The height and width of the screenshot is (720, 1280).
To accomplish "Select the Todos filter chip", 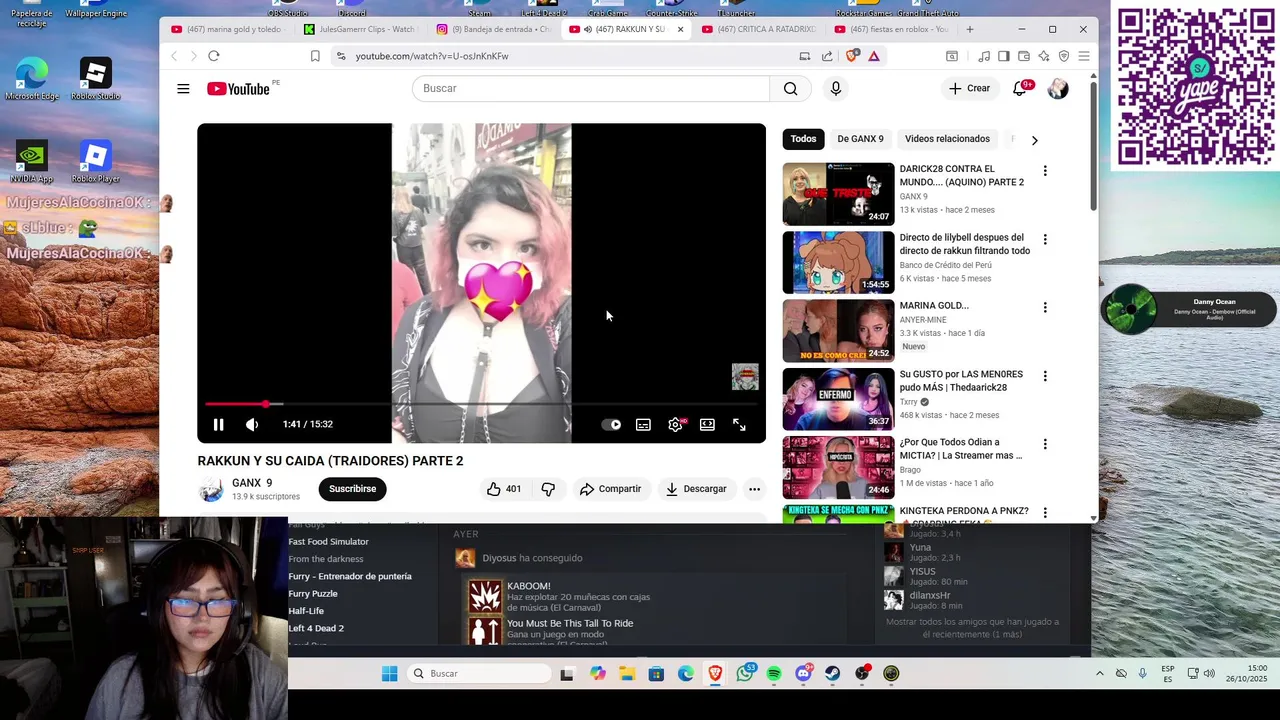I will [x=803, y=139].
